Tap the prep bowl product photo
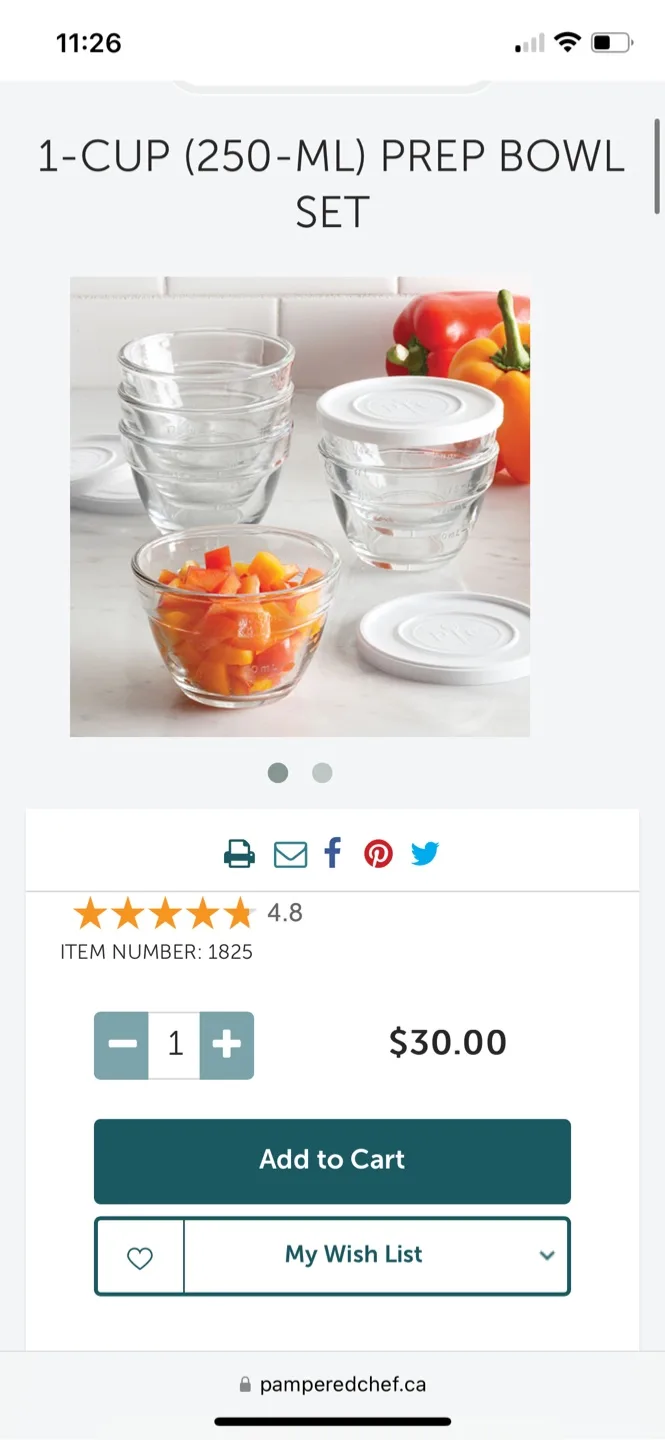Viewport: 665px width, 1440px height. [300, 507]
